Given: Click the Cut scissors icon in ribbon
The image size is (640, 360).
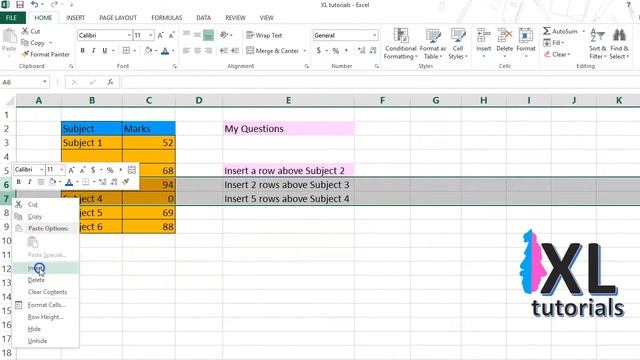Looking at the screenshot, I should (x=25, y=31).
